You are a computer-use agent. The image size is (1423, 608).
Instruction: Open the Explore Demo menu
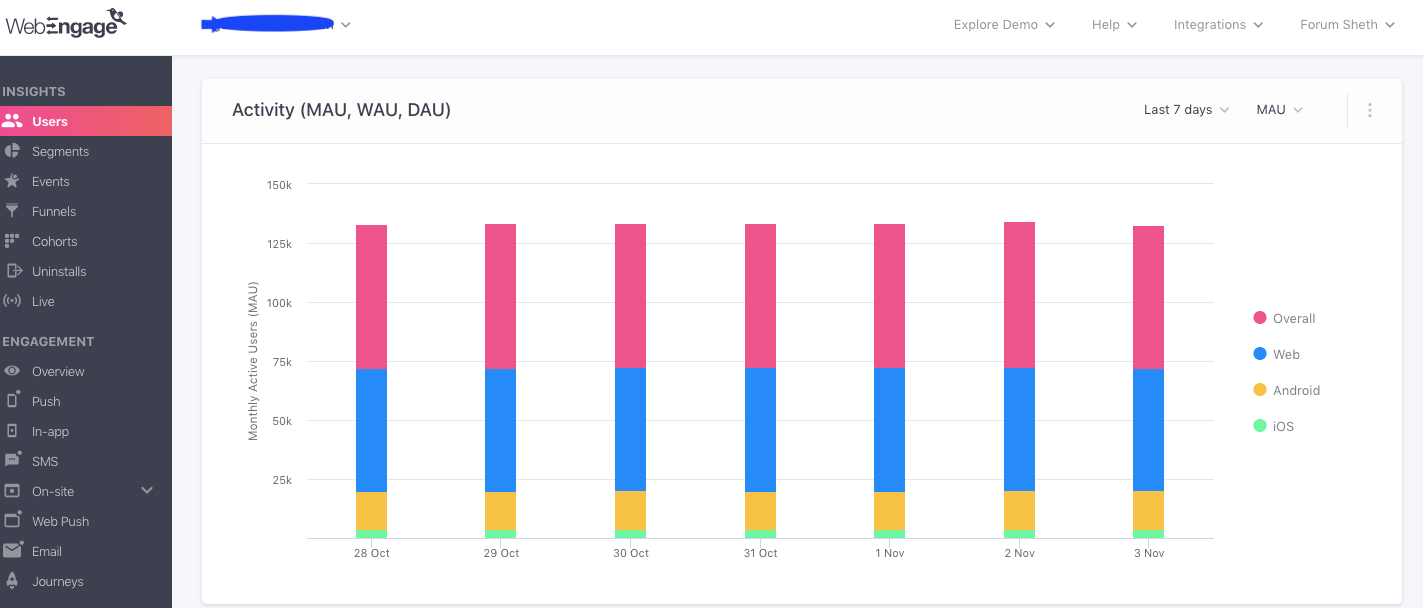pyautogui.click(x=1003, y=24)
